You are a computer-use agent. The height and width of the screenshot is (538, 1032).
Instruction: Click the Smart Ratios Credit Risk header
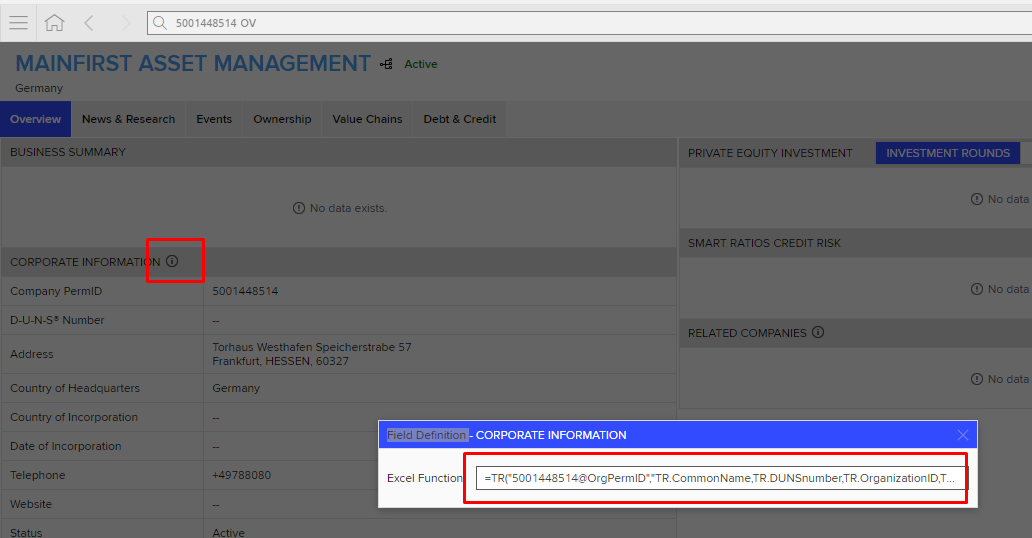pos(764,243)
